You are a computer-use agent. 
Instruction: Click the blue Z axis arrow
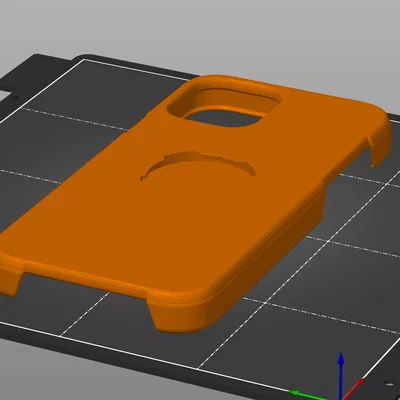pos(340,375)
